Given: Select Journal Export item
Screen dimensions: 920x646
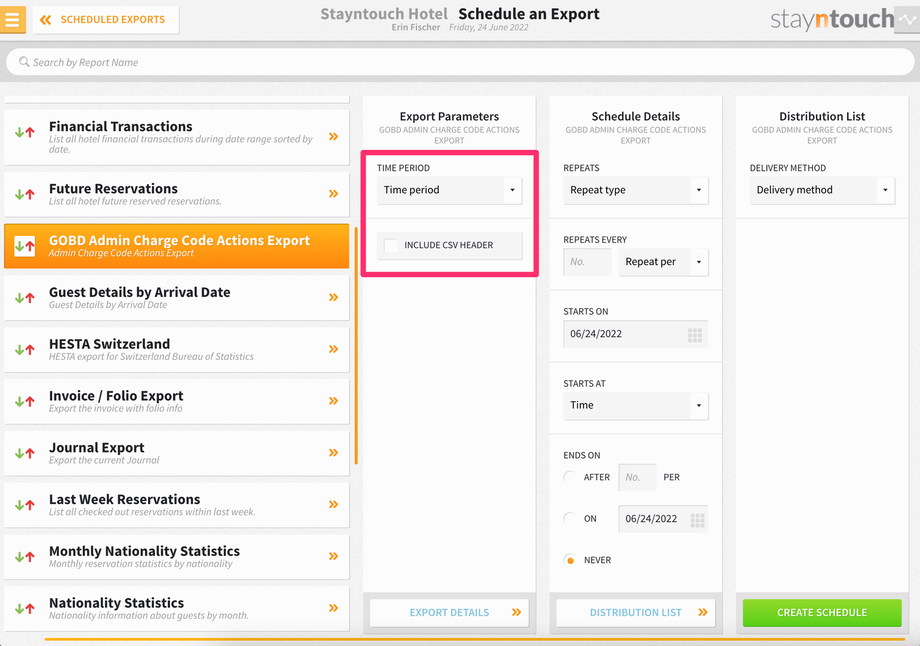Looking at the screenshot, I should pyautogui.click(x=177, y=453).
